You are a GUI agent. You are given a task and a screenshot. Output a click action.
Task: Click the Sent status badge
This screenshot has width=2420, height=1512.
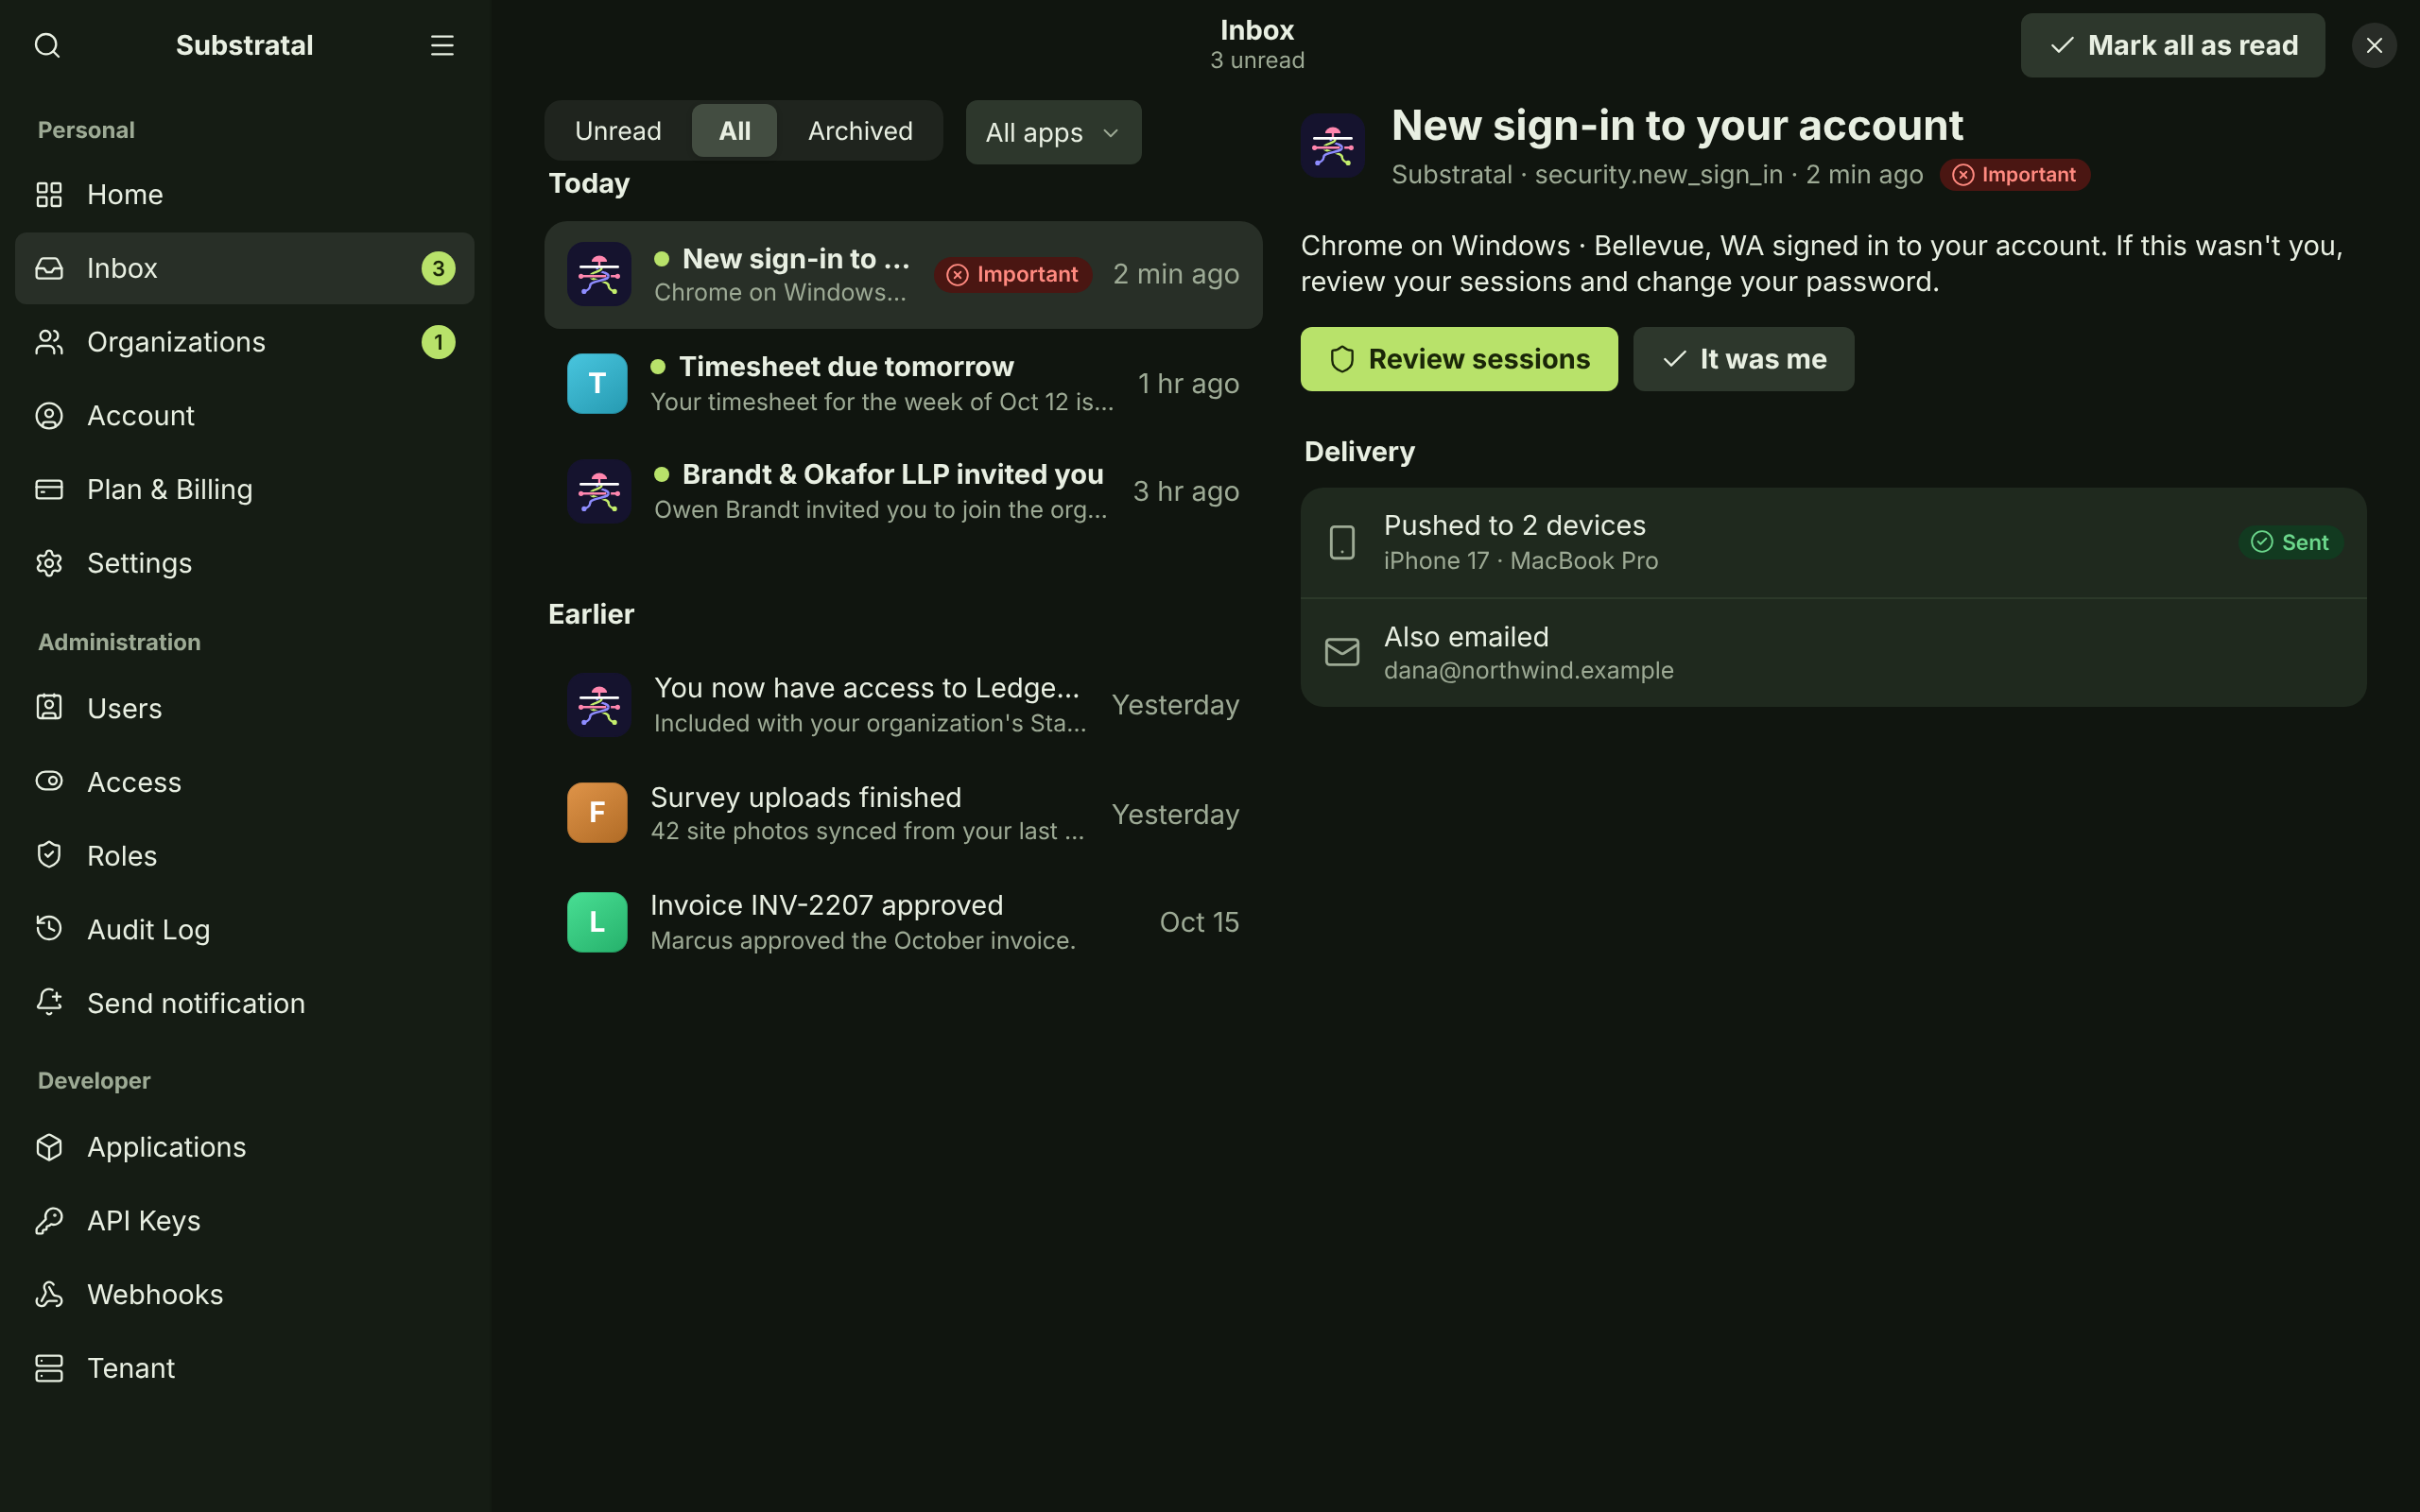[x=2290, y=542]
